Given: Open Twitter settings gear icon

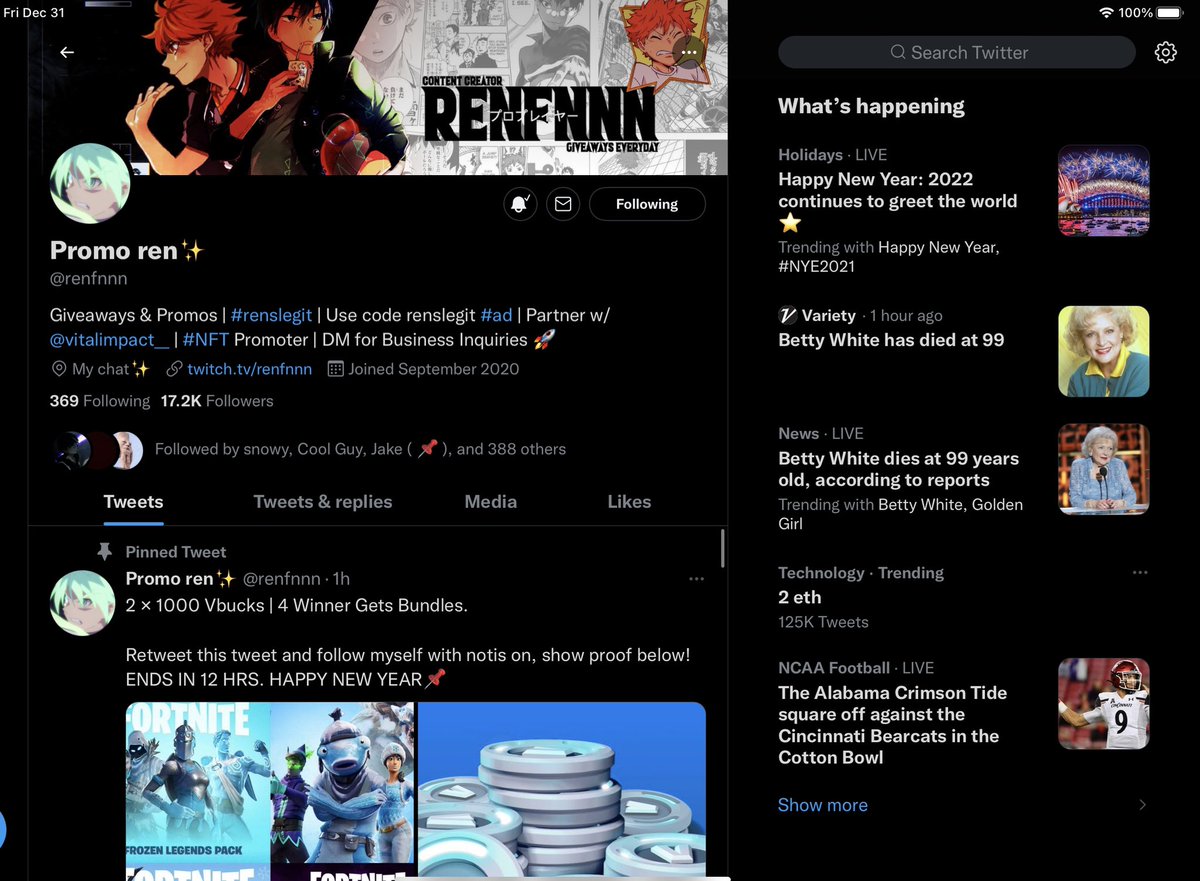Looking at the screenshot, I should 1165,52.
